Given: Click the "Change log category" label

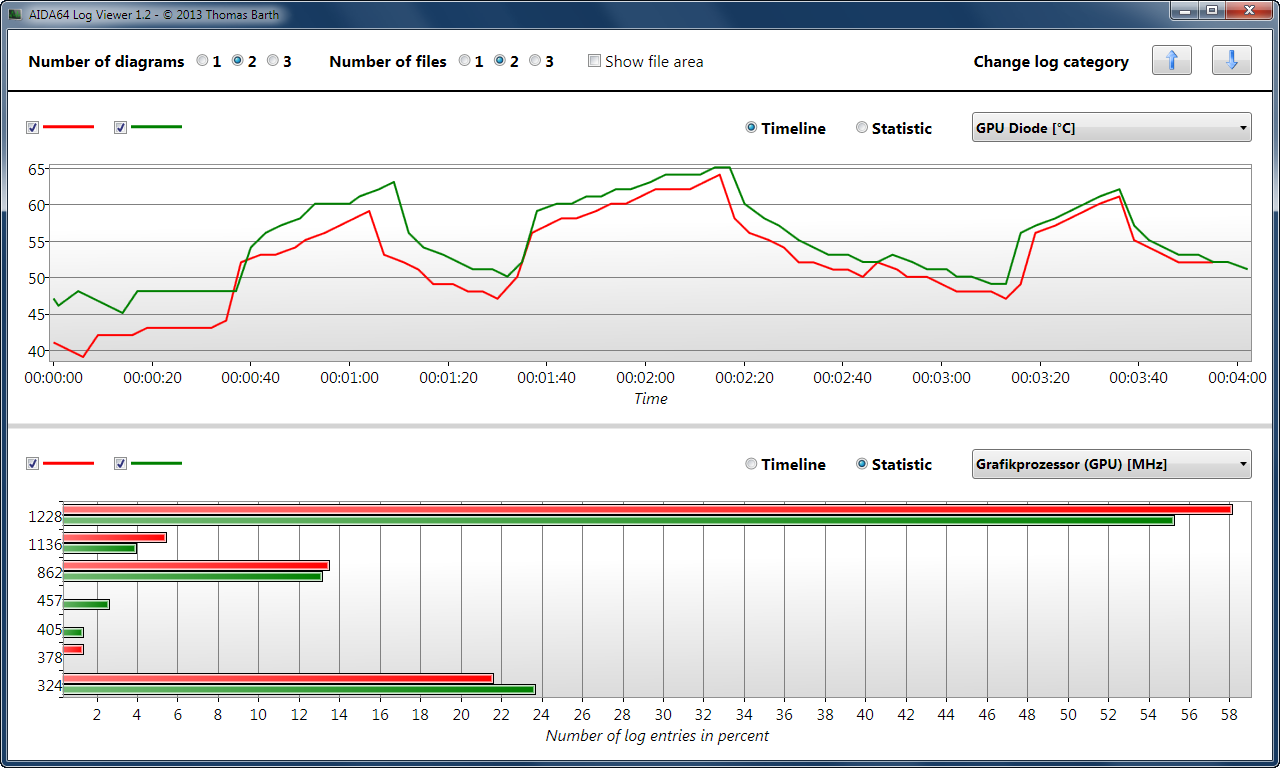Looking at the screenshot, I should point(1051,62).
